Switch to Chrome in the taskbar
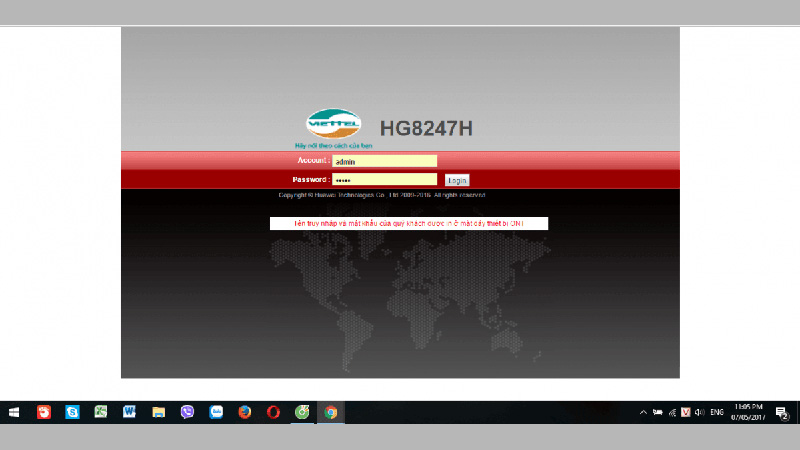This screenshot has height=450, width=800. coord(331,412)
